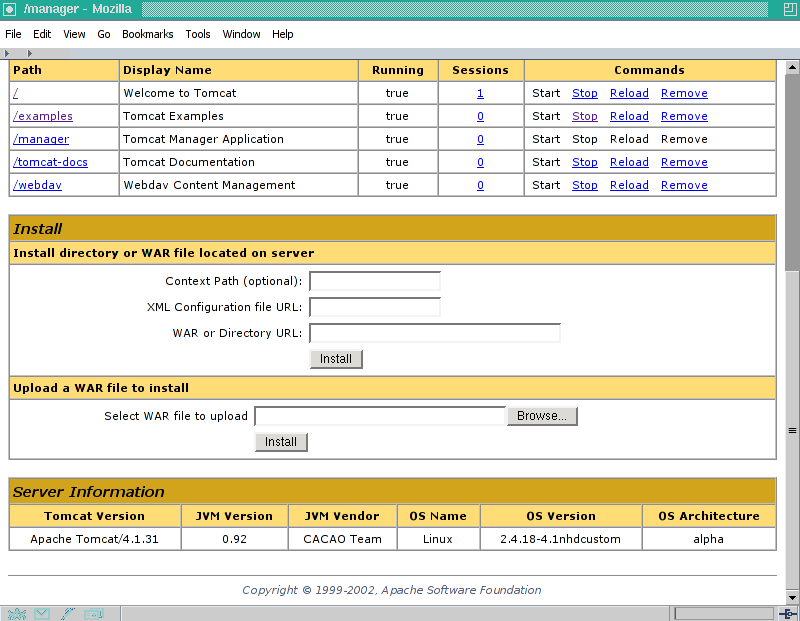Open the File menu
The width and height of the screenshot is (800, 621).
(x=13, y=34)
